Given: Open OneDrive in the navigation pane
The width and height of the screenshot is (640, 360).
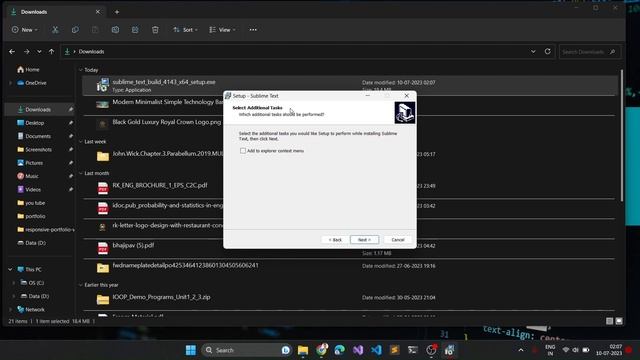Looking at the screenshot, I should (32, 83).
